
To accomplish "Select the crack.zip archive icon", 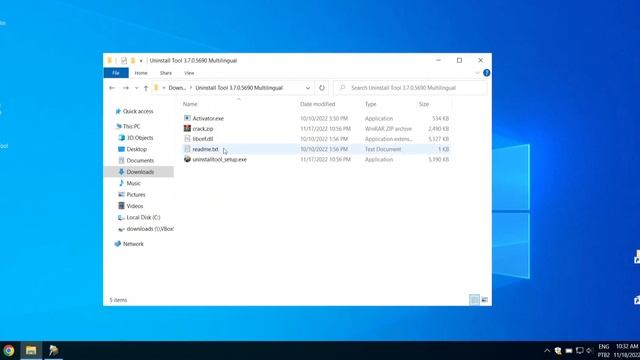I will (187, 128).
